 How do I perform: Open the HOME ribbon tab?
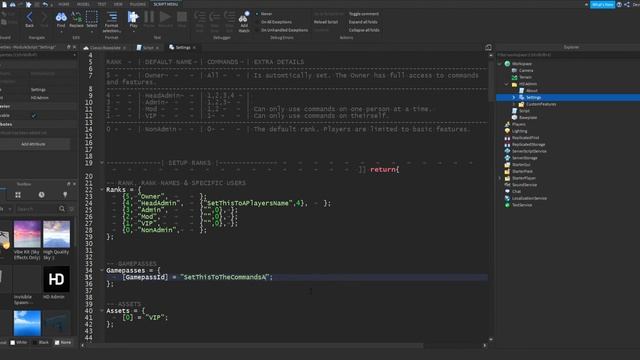[64, 4]
